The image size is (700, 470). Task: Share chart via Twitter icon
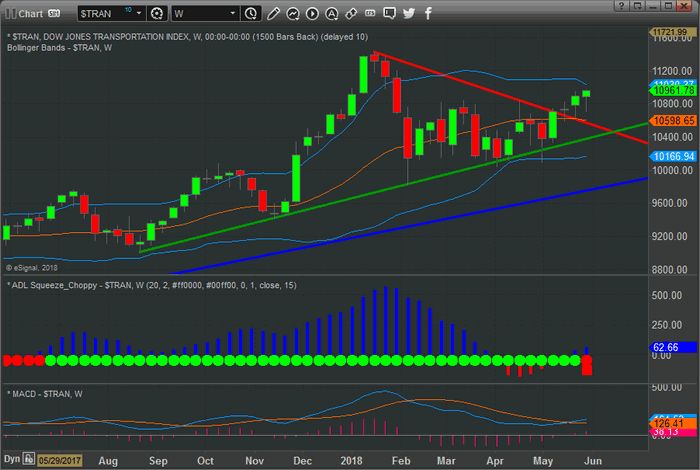coord(409,14)
